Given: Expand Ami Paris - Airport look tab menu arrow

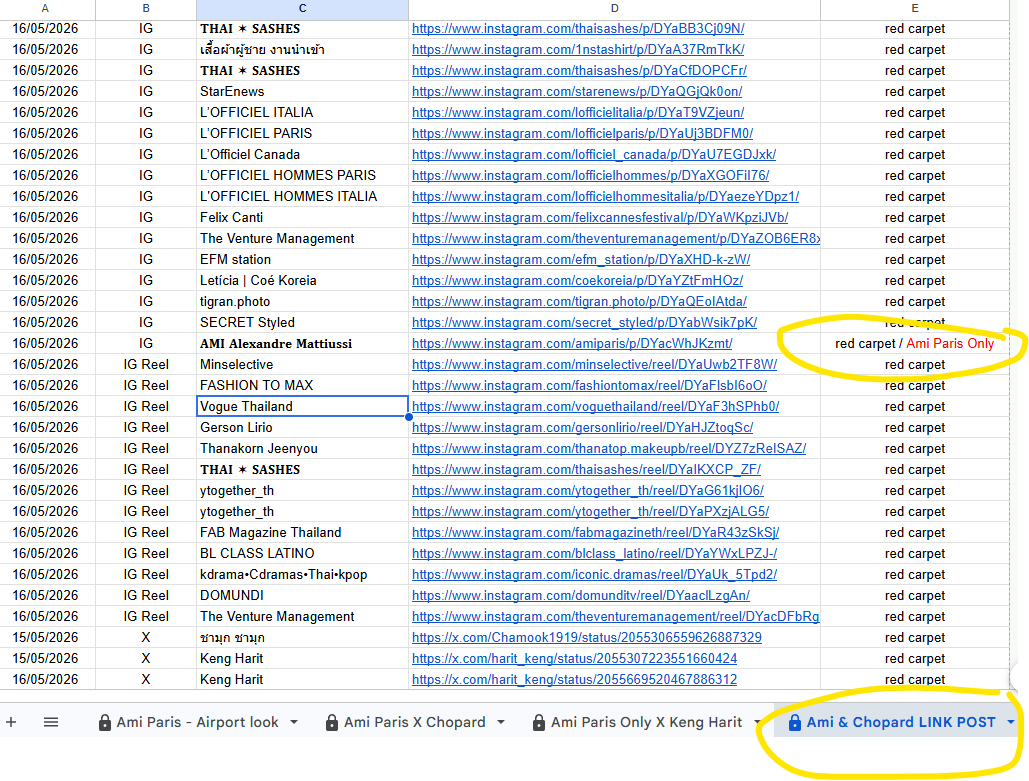Looking at the screenshot, I should [294, 722].
